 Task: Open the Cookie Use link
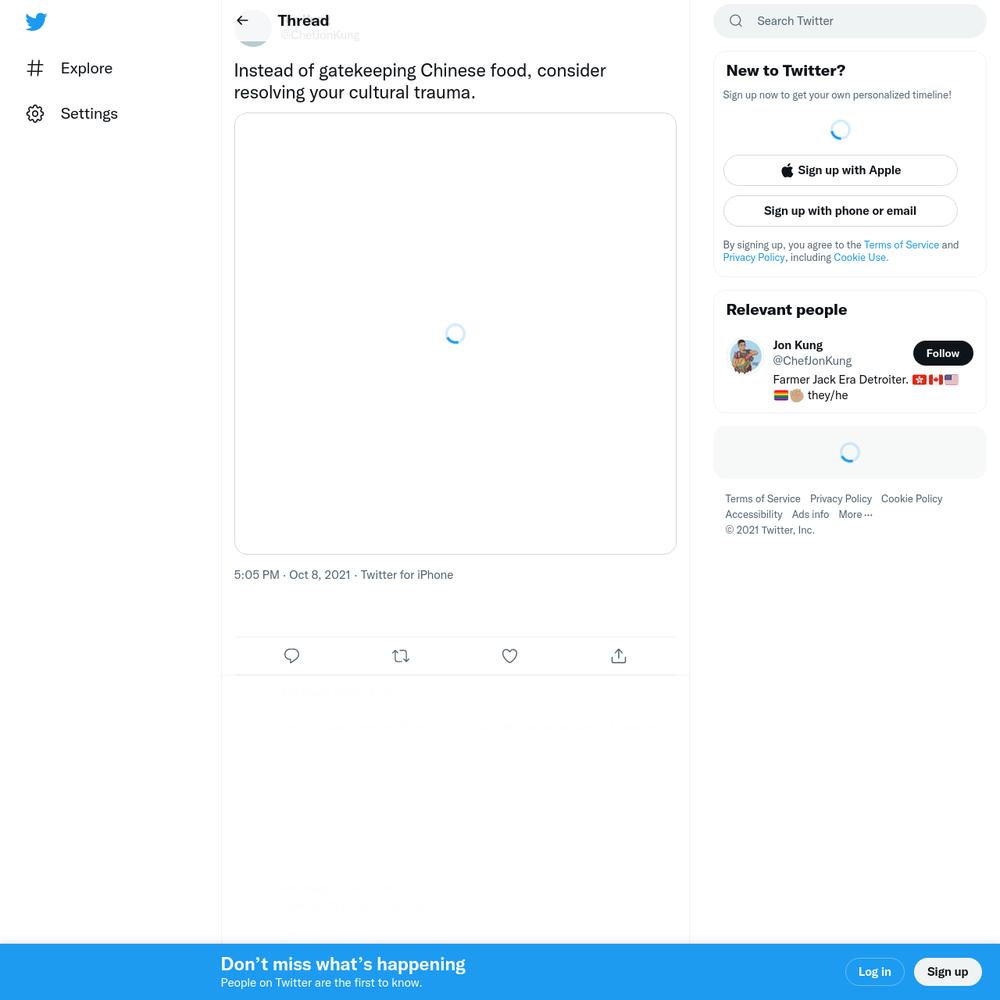click(x=860, y=258)
